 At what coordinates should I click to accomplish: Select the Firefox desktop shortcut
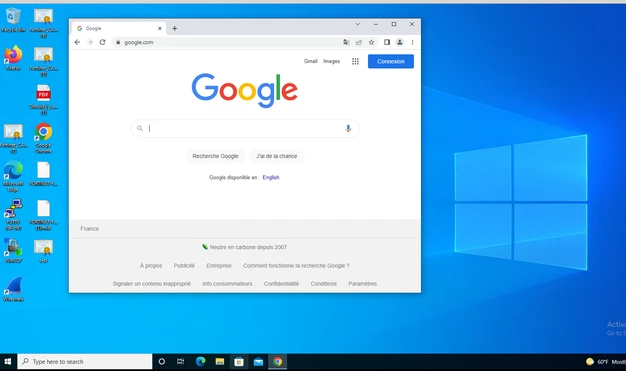(13, 58)
